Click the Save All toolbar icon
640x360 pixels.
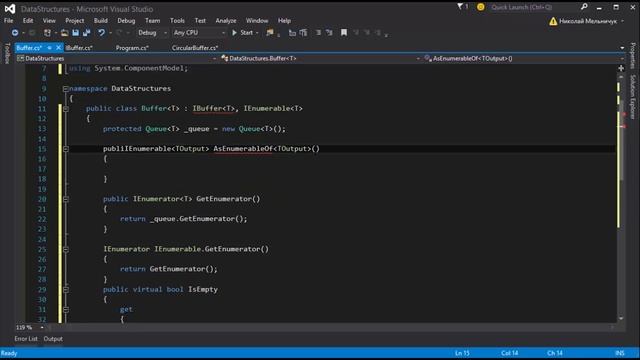87,33
